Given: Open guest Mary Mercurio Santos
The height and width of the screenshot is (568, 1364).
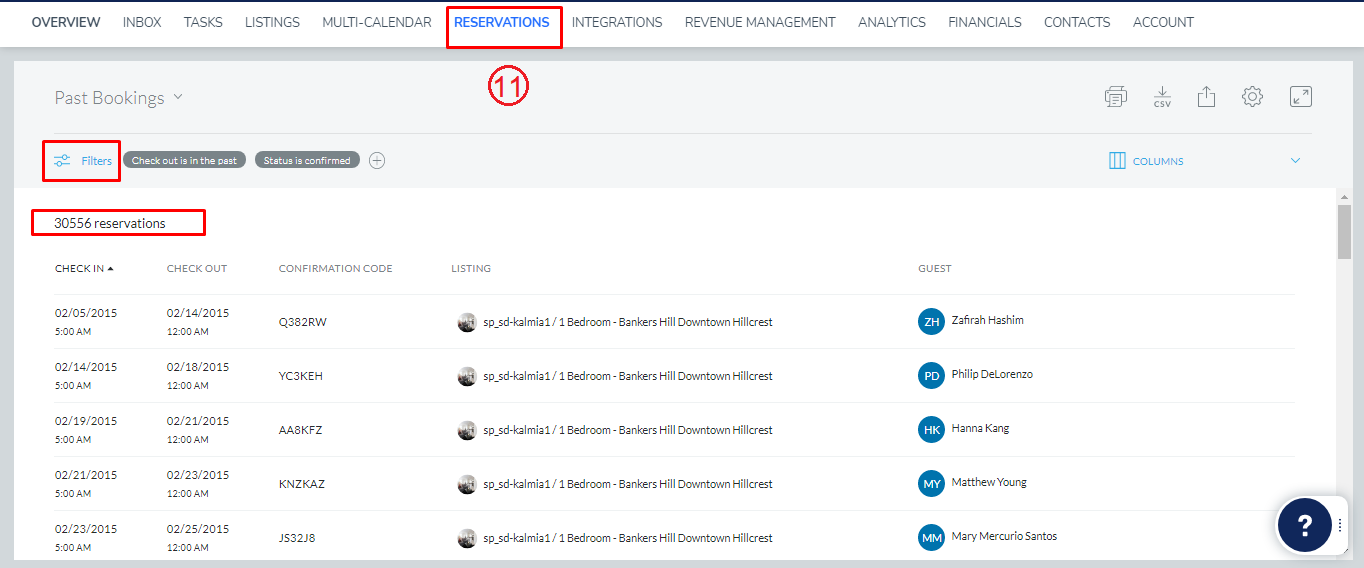Looking at the screenshot, I should [1004, 537].
